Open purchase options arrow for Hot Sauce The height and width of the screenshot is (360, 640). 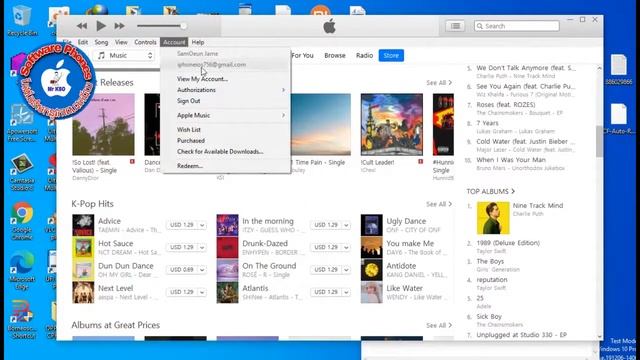coord(202,247)
